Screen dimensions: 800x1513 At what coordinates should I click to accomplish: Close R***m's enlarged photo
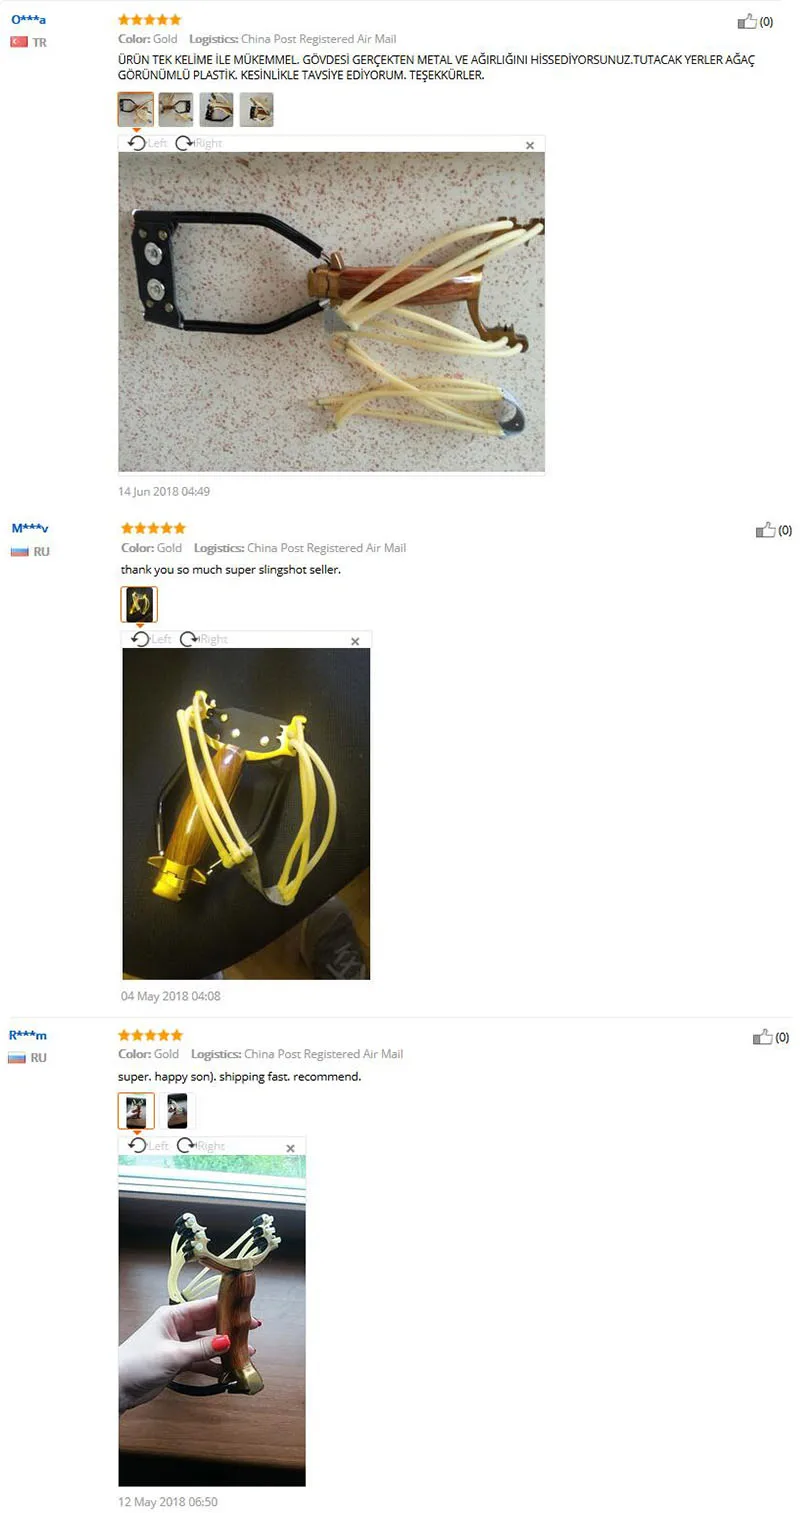(291, 1148)
